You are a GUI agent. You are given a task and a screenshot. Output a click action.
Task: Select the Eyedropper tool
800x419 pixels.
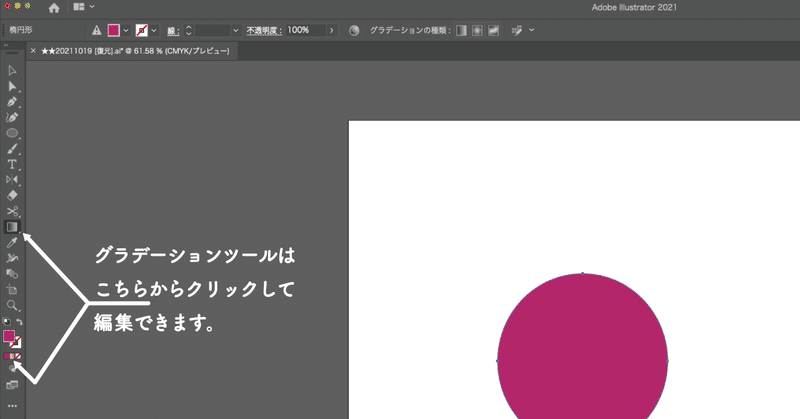tap(12, 242)
